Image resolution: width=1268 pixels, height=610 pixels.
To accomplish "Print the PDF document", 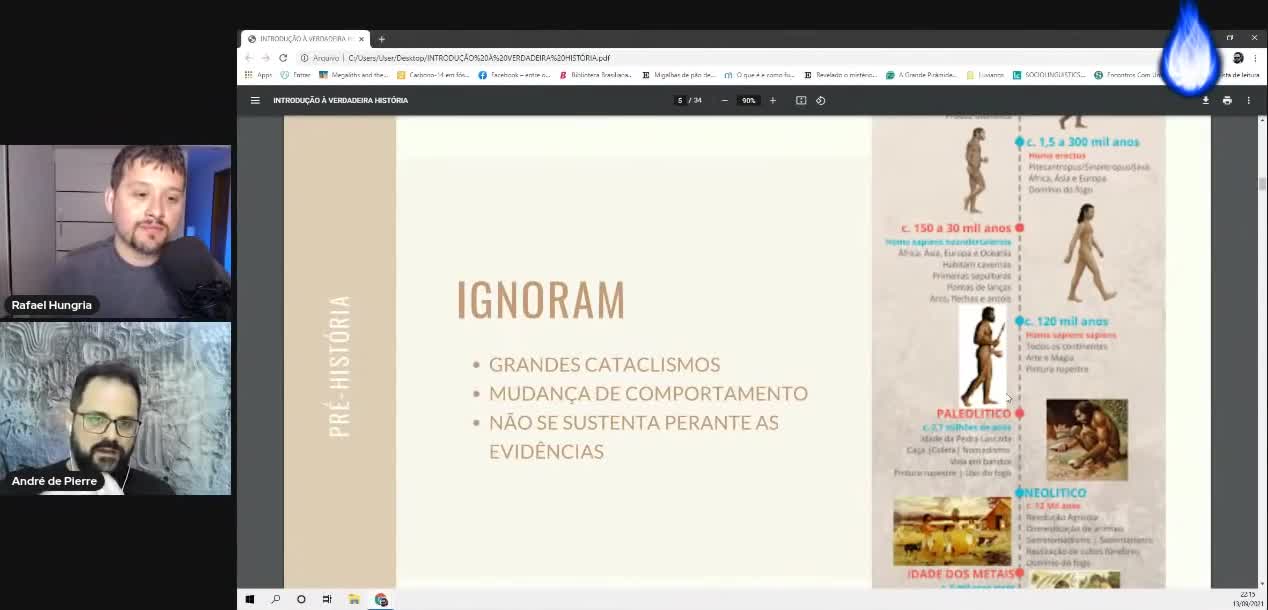I will point(1227,100).
